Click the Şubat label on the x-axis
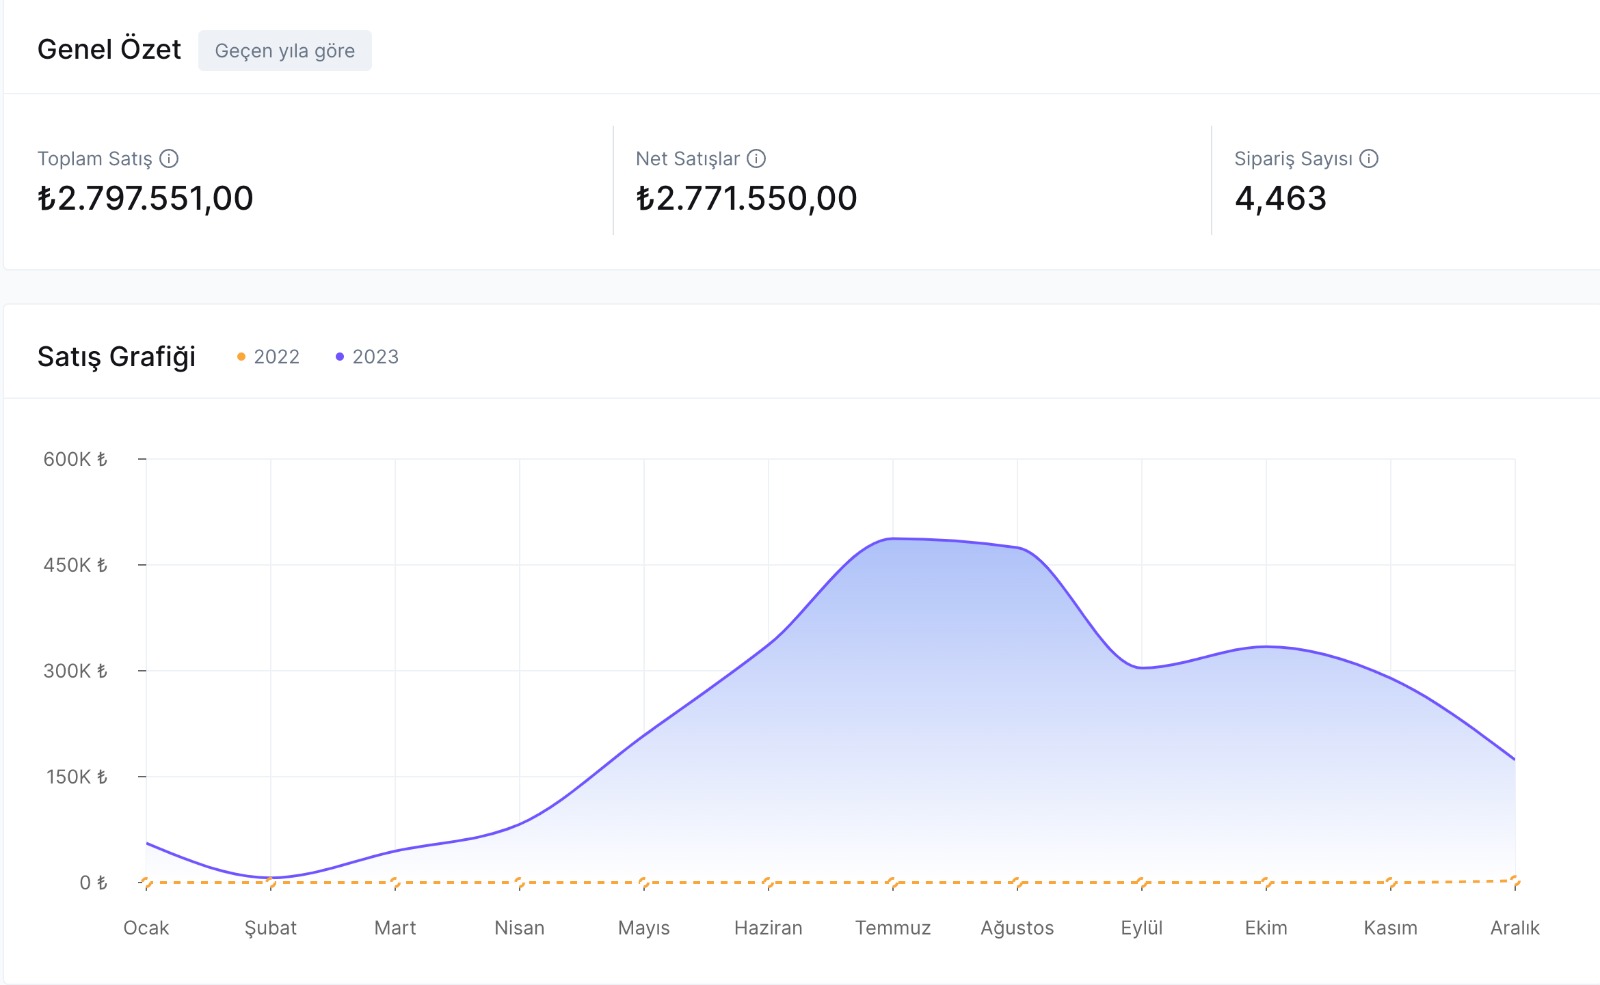Image resolution: width=1600 pixels, height=985 pixels. (x=271, y=928)
